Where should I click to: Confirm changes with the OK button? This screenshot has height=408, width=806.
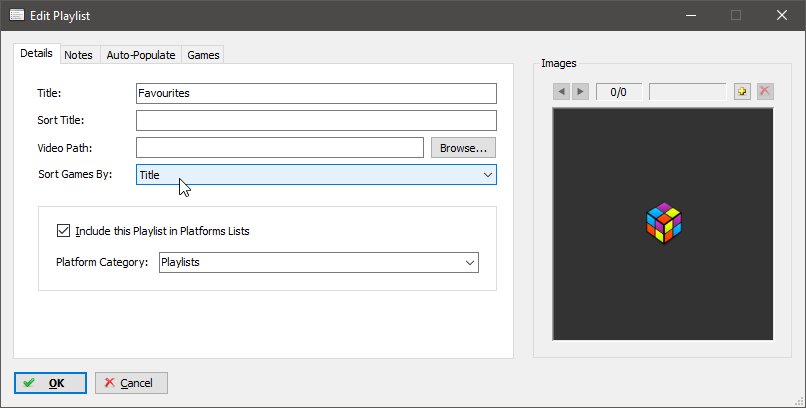[x=50, y=383]
